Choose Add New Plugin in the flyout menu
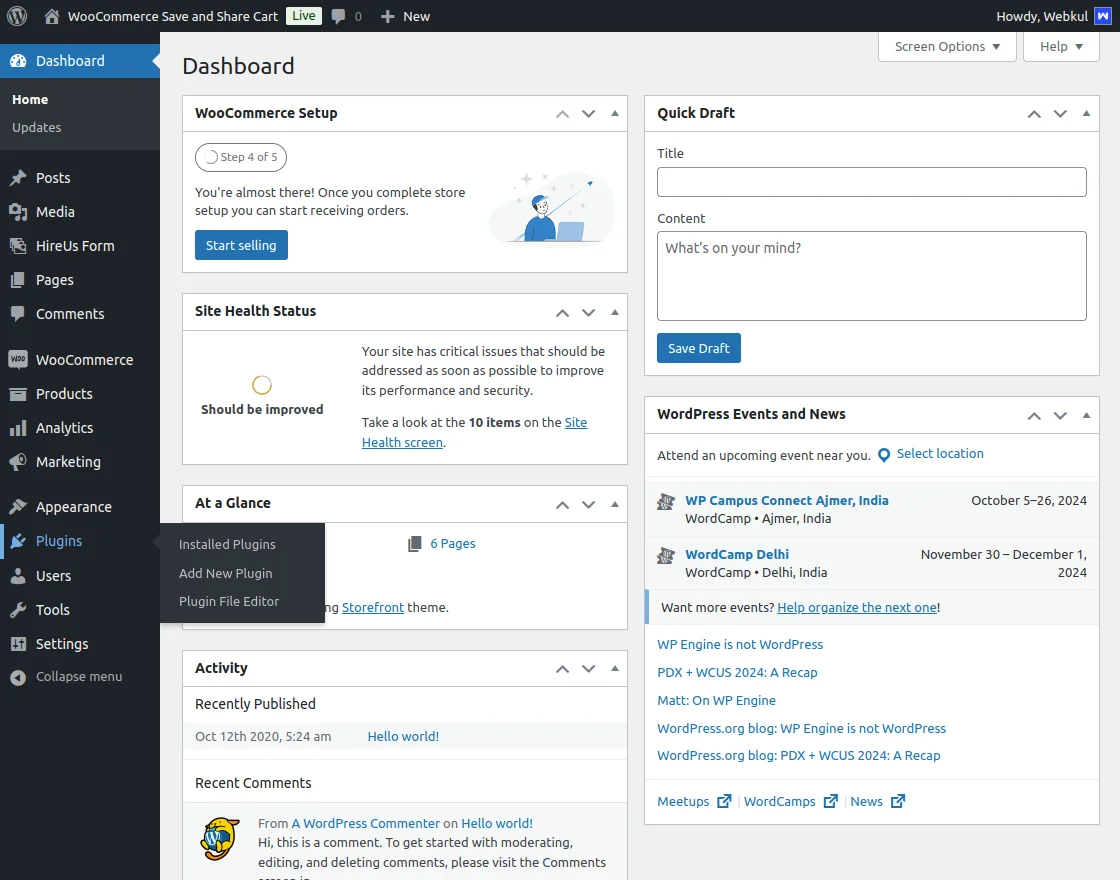Image resolution: width=1120 pixels, height=880 pixels. coord(224,573)
